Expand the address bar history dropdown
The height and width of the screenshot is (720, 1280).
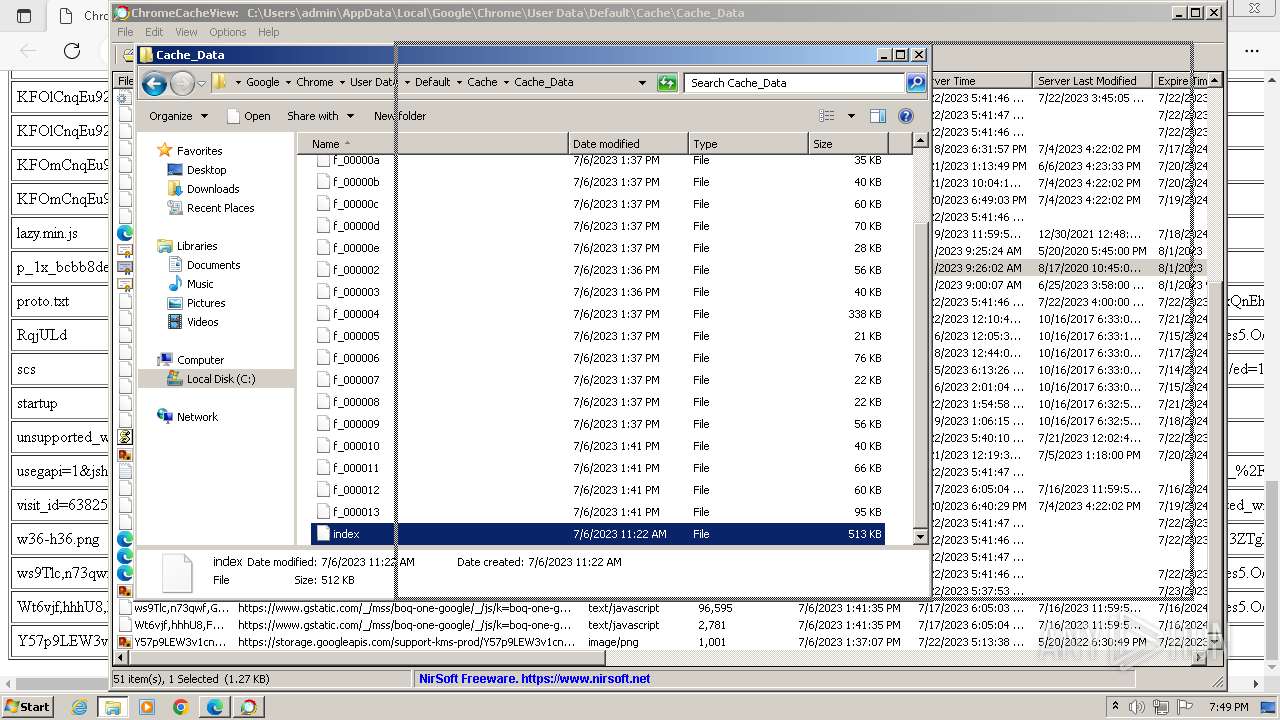(642, 83)
